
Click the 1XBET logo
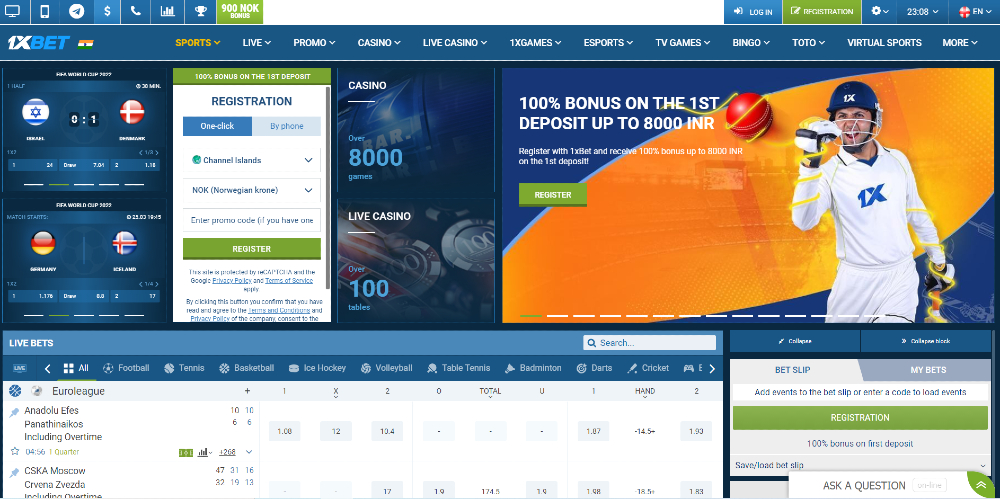[39, 43]
